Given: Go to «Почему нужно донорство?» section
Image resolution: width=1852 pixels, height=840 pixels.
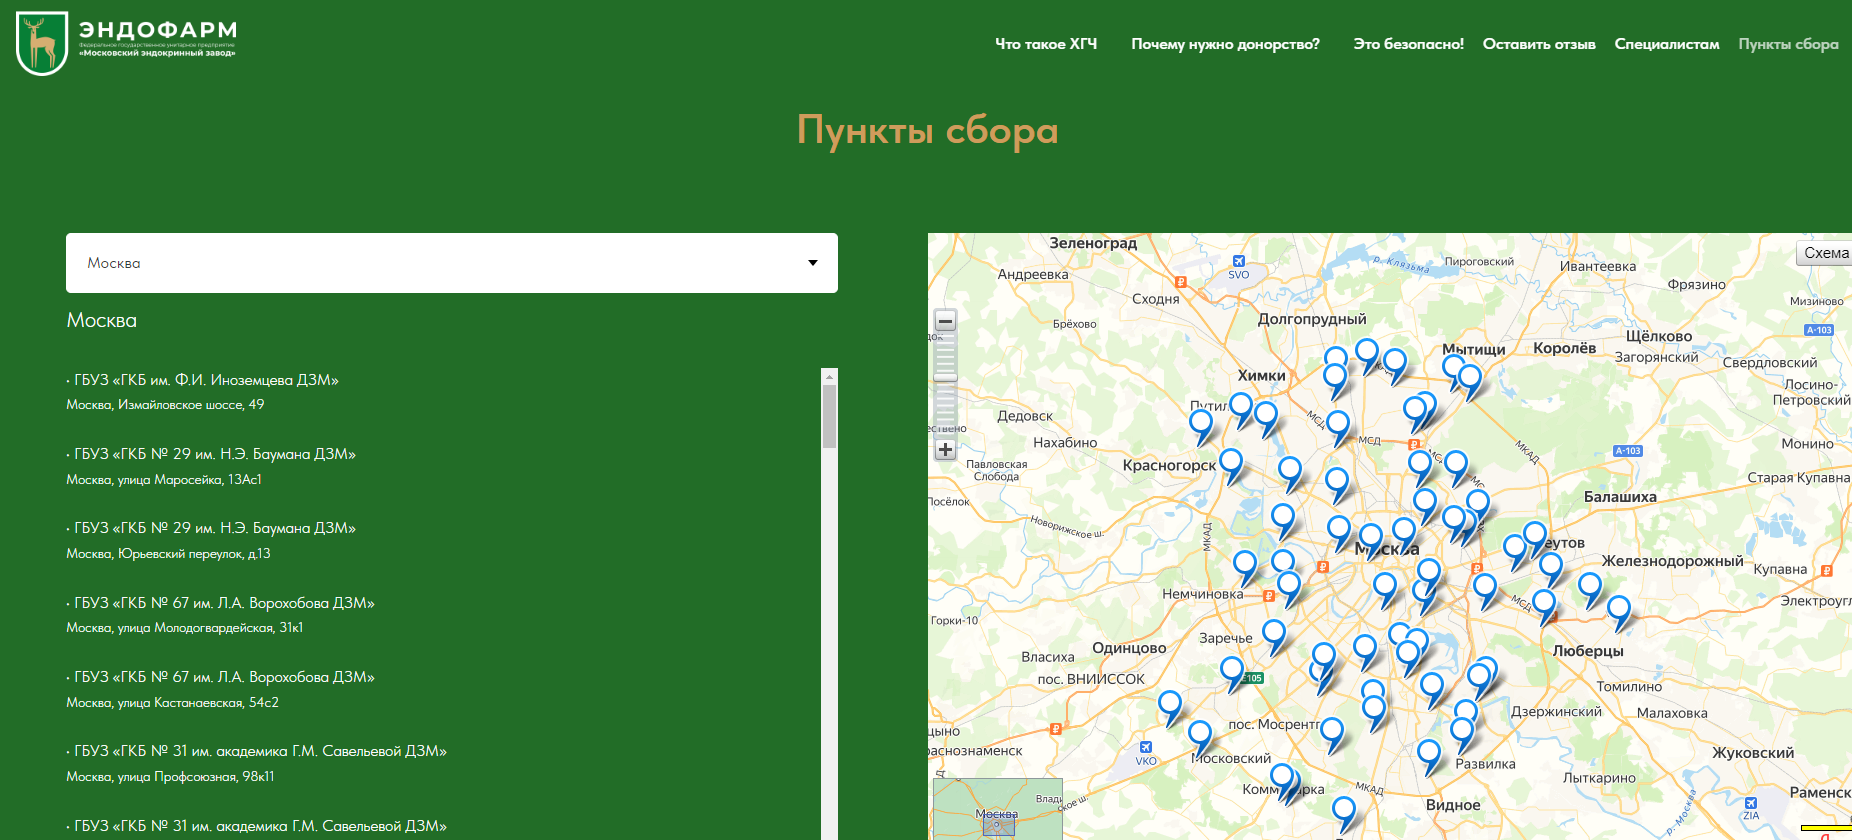Looking at the screenshot, I should (x=1225, y=44).
